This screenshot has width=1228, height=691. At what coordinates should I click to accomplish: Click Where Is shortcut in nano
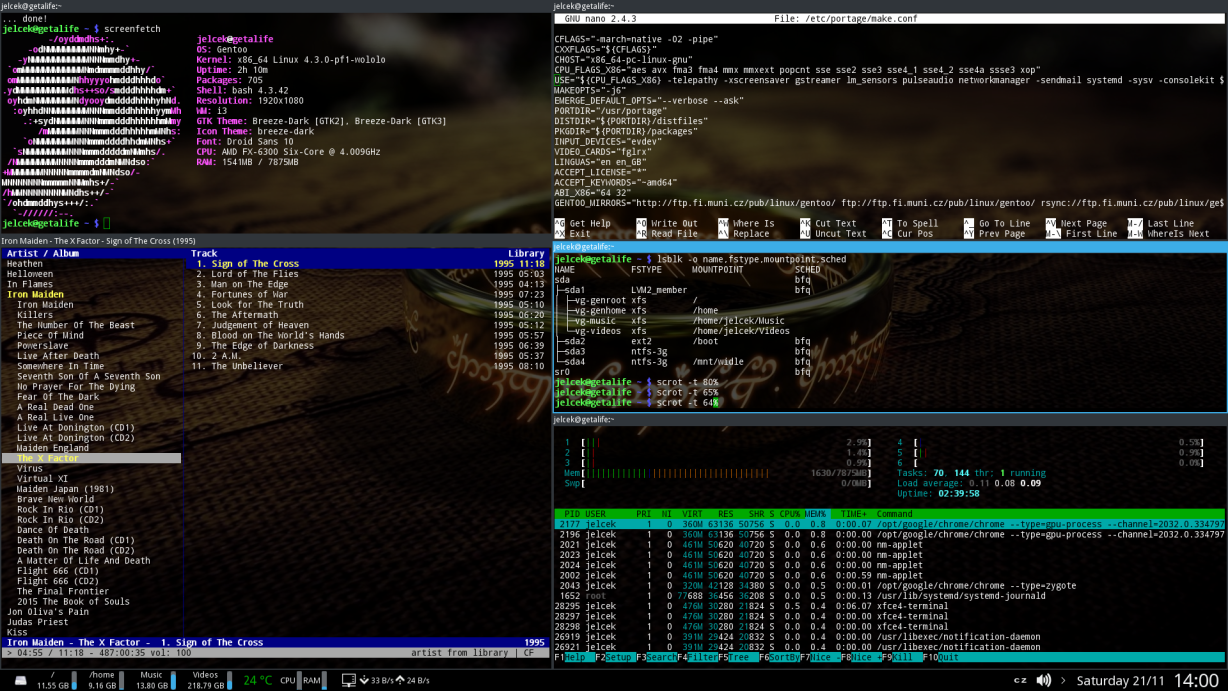[745, 224]
